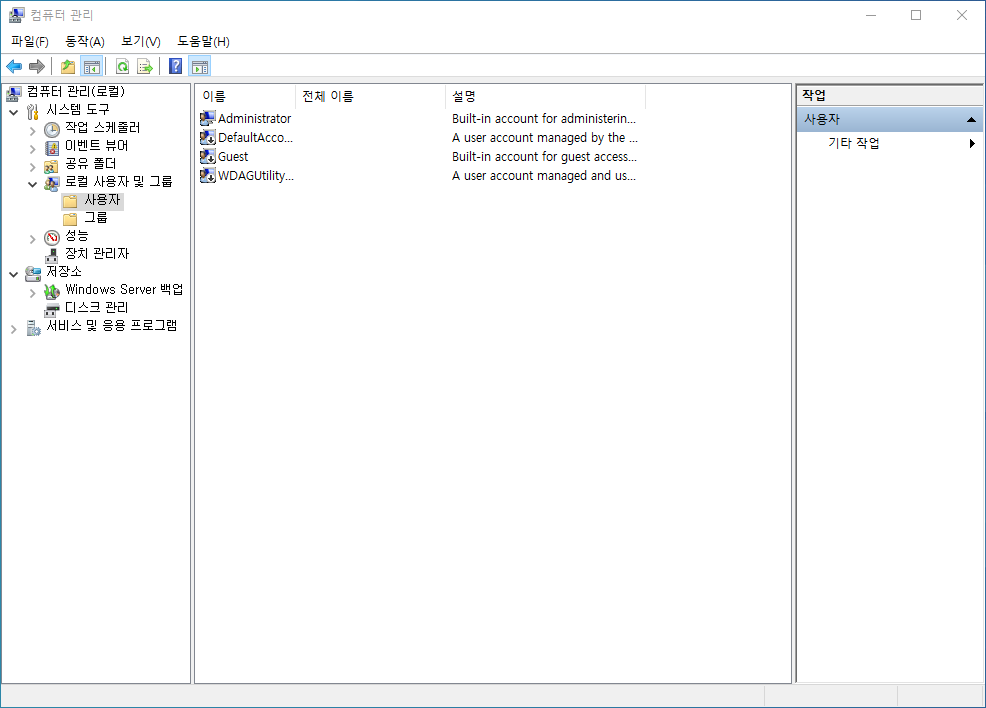The height and width of the screenshot is (708, 986).
Task: Toggle console tree pane toolbar icon
Action: tap(92, 66)
